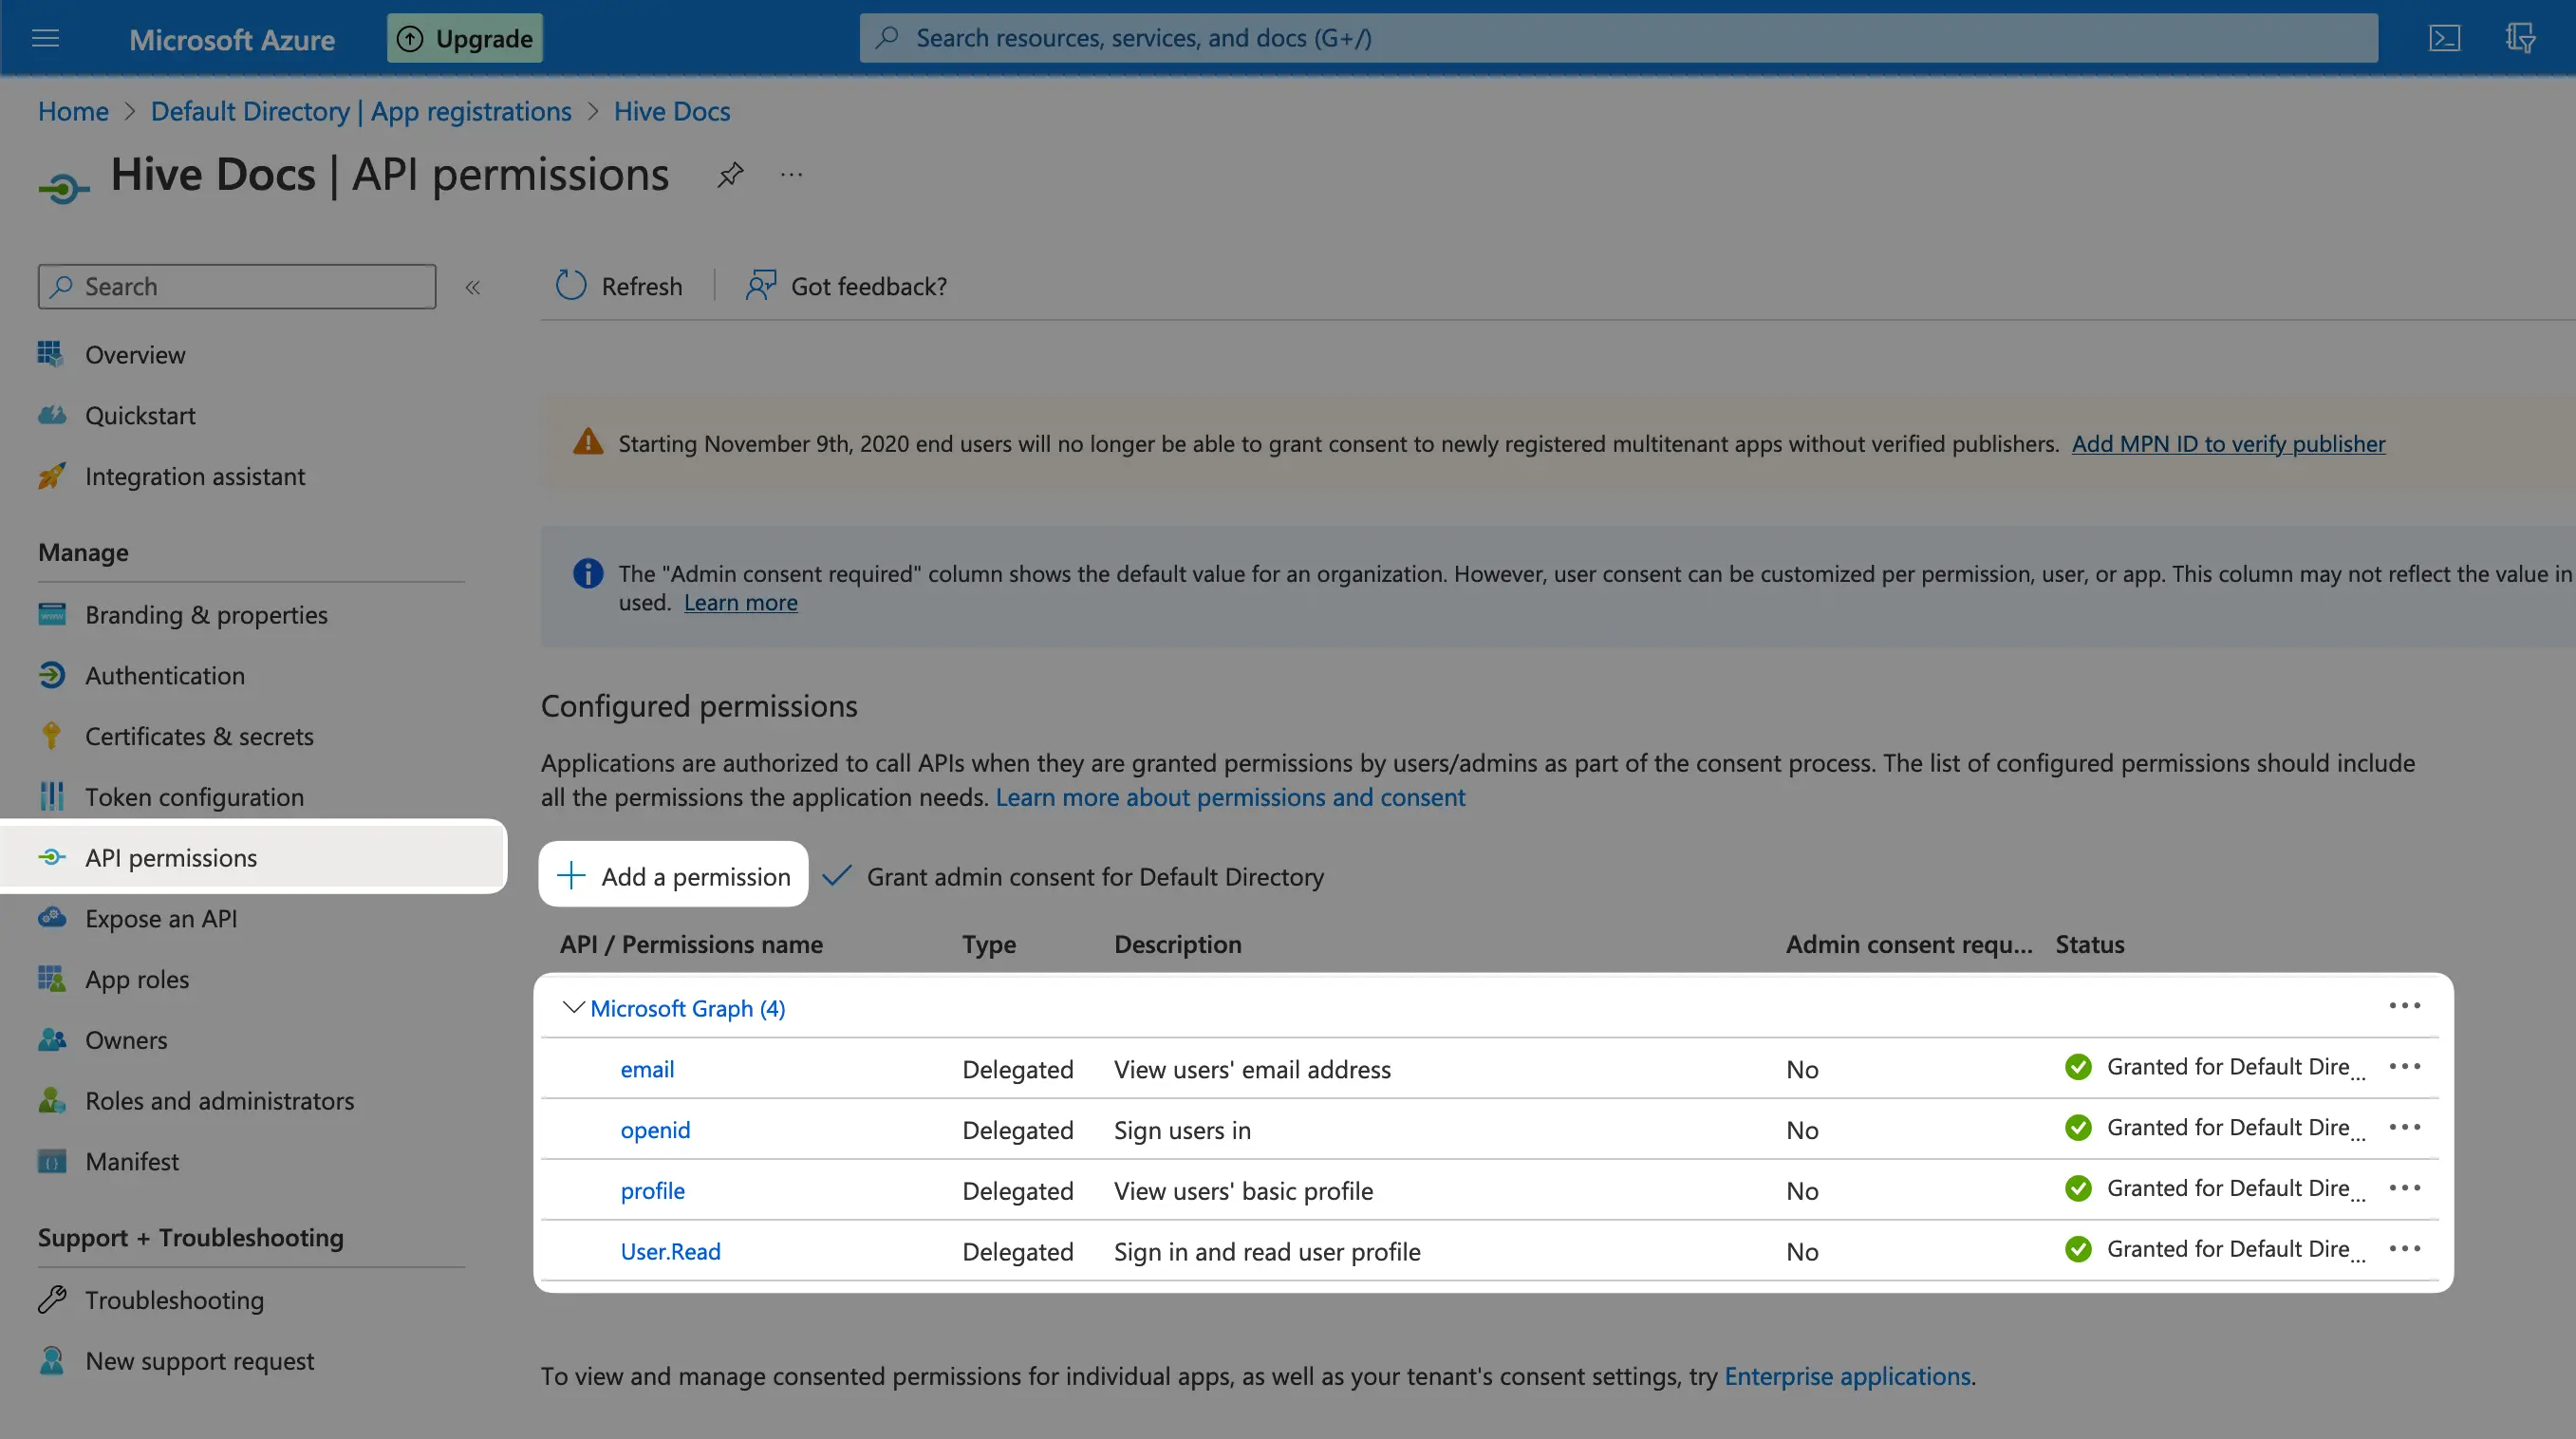Click the Type column header
The height and width of the screenshot is (1439, 2576).
pyautogui.click(x=988, y=944)
